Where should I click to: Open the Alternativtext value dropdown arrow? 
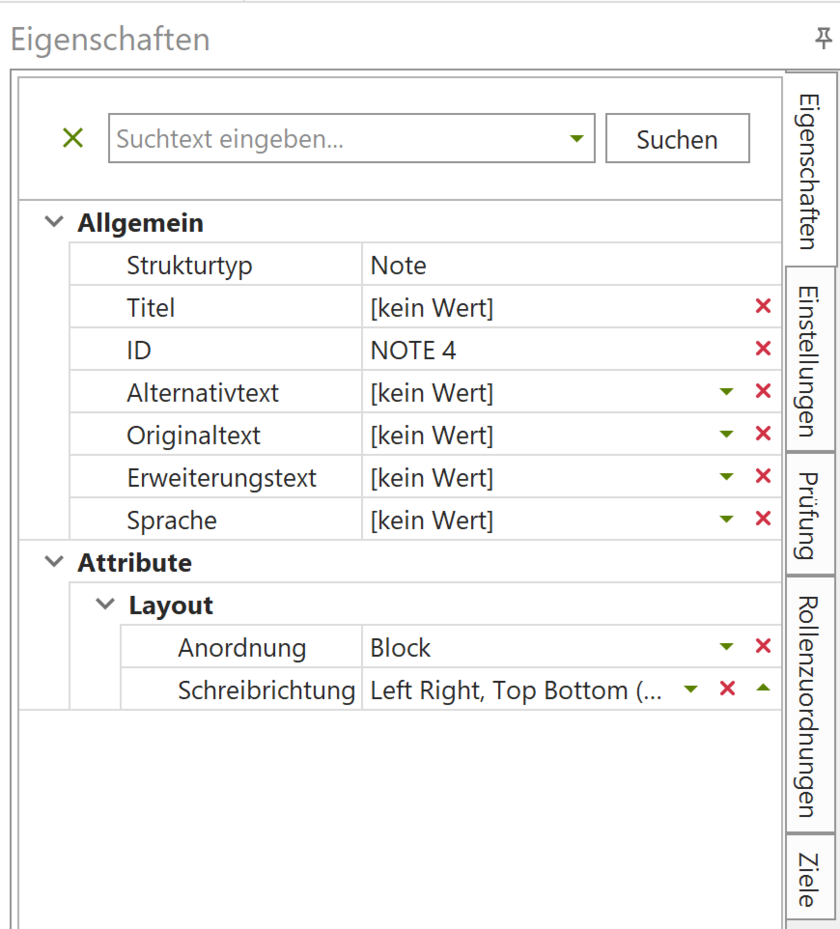(x=727, y=391)
